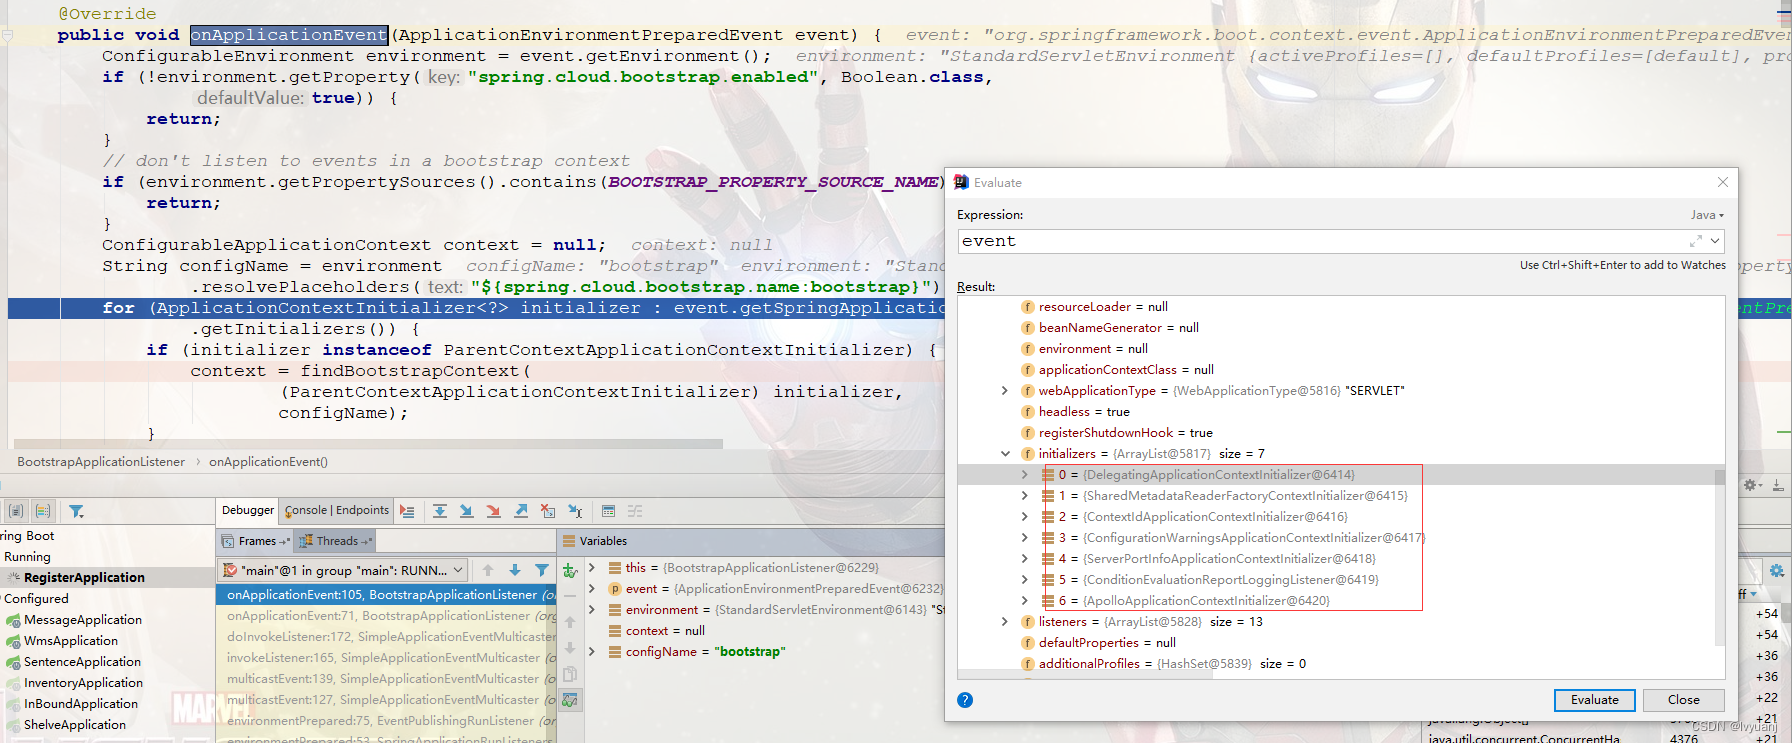Click the Show Execution Point icon
This screenshot has height=743, width=1792.
click(407, 511)
